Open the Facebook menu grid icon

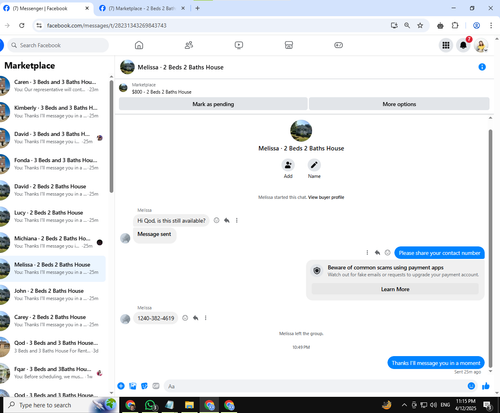click(x=446, y=45)
